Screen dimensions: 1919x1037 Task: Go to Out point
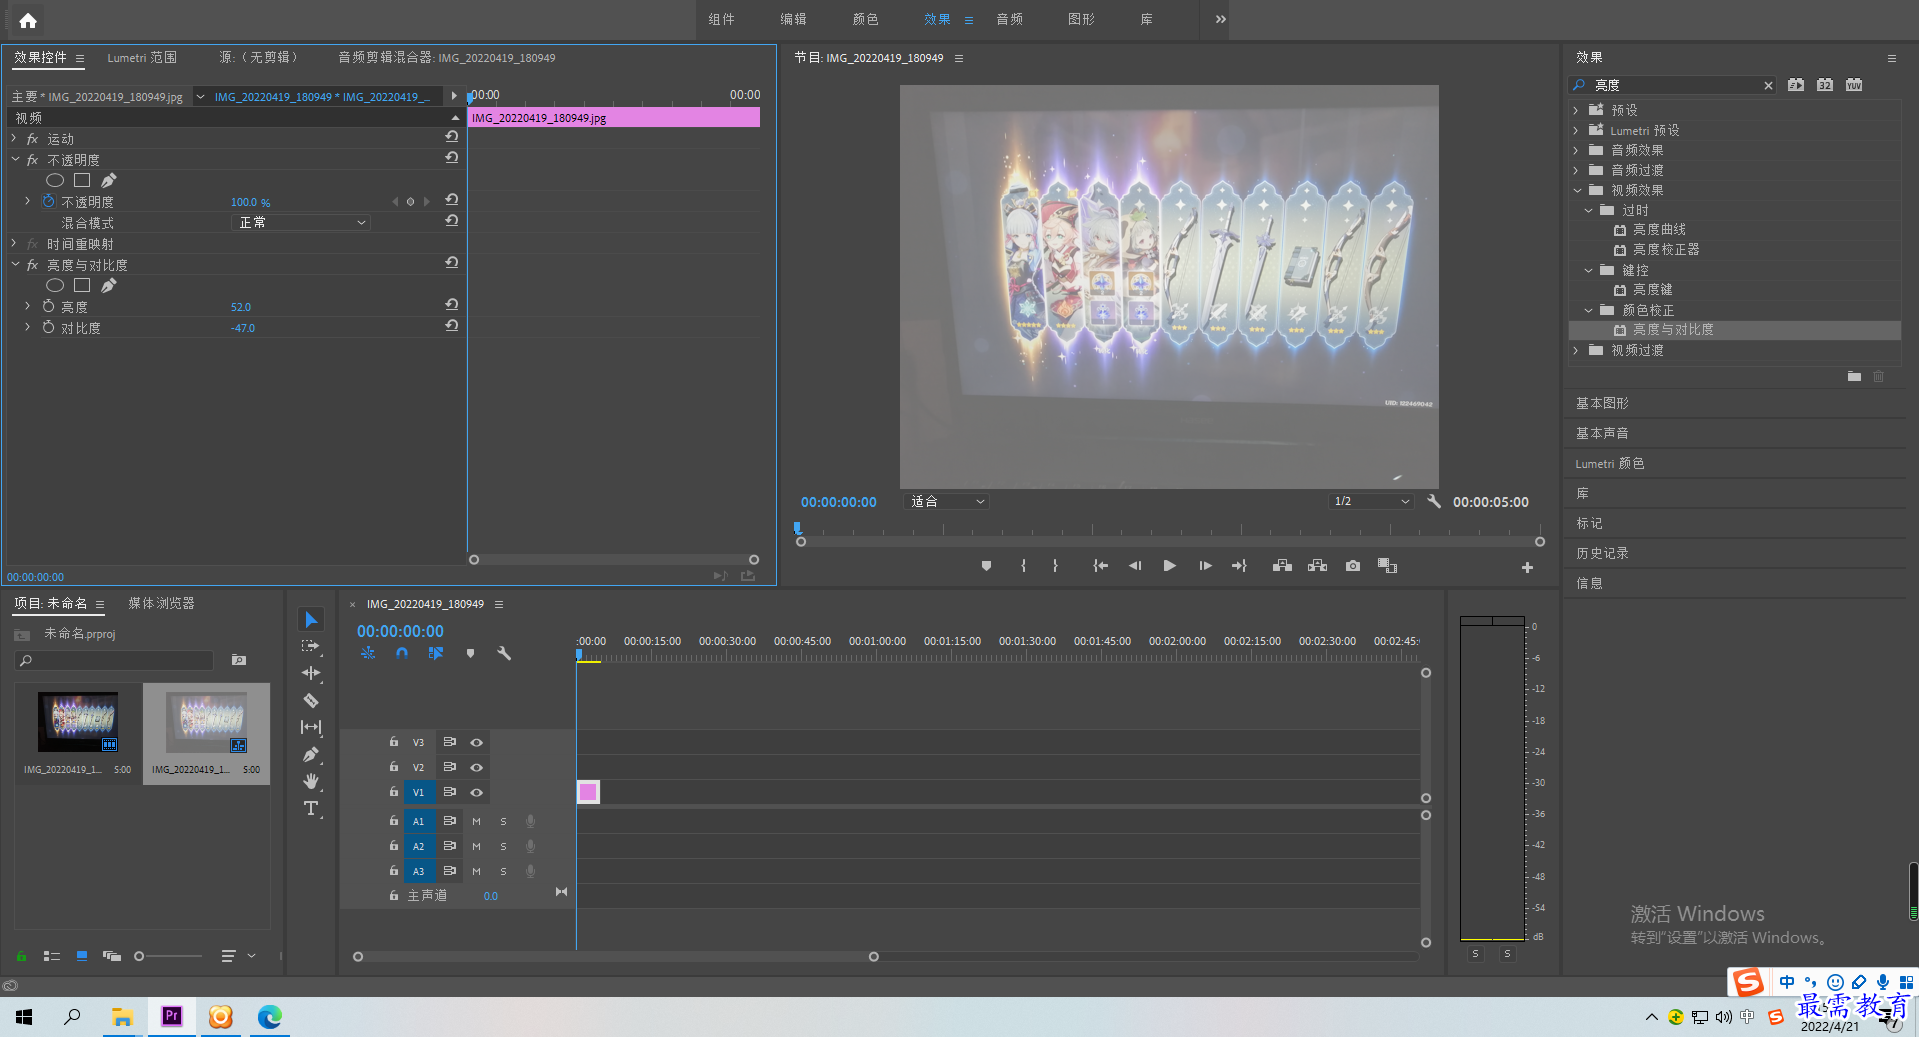click(1239, 566)
